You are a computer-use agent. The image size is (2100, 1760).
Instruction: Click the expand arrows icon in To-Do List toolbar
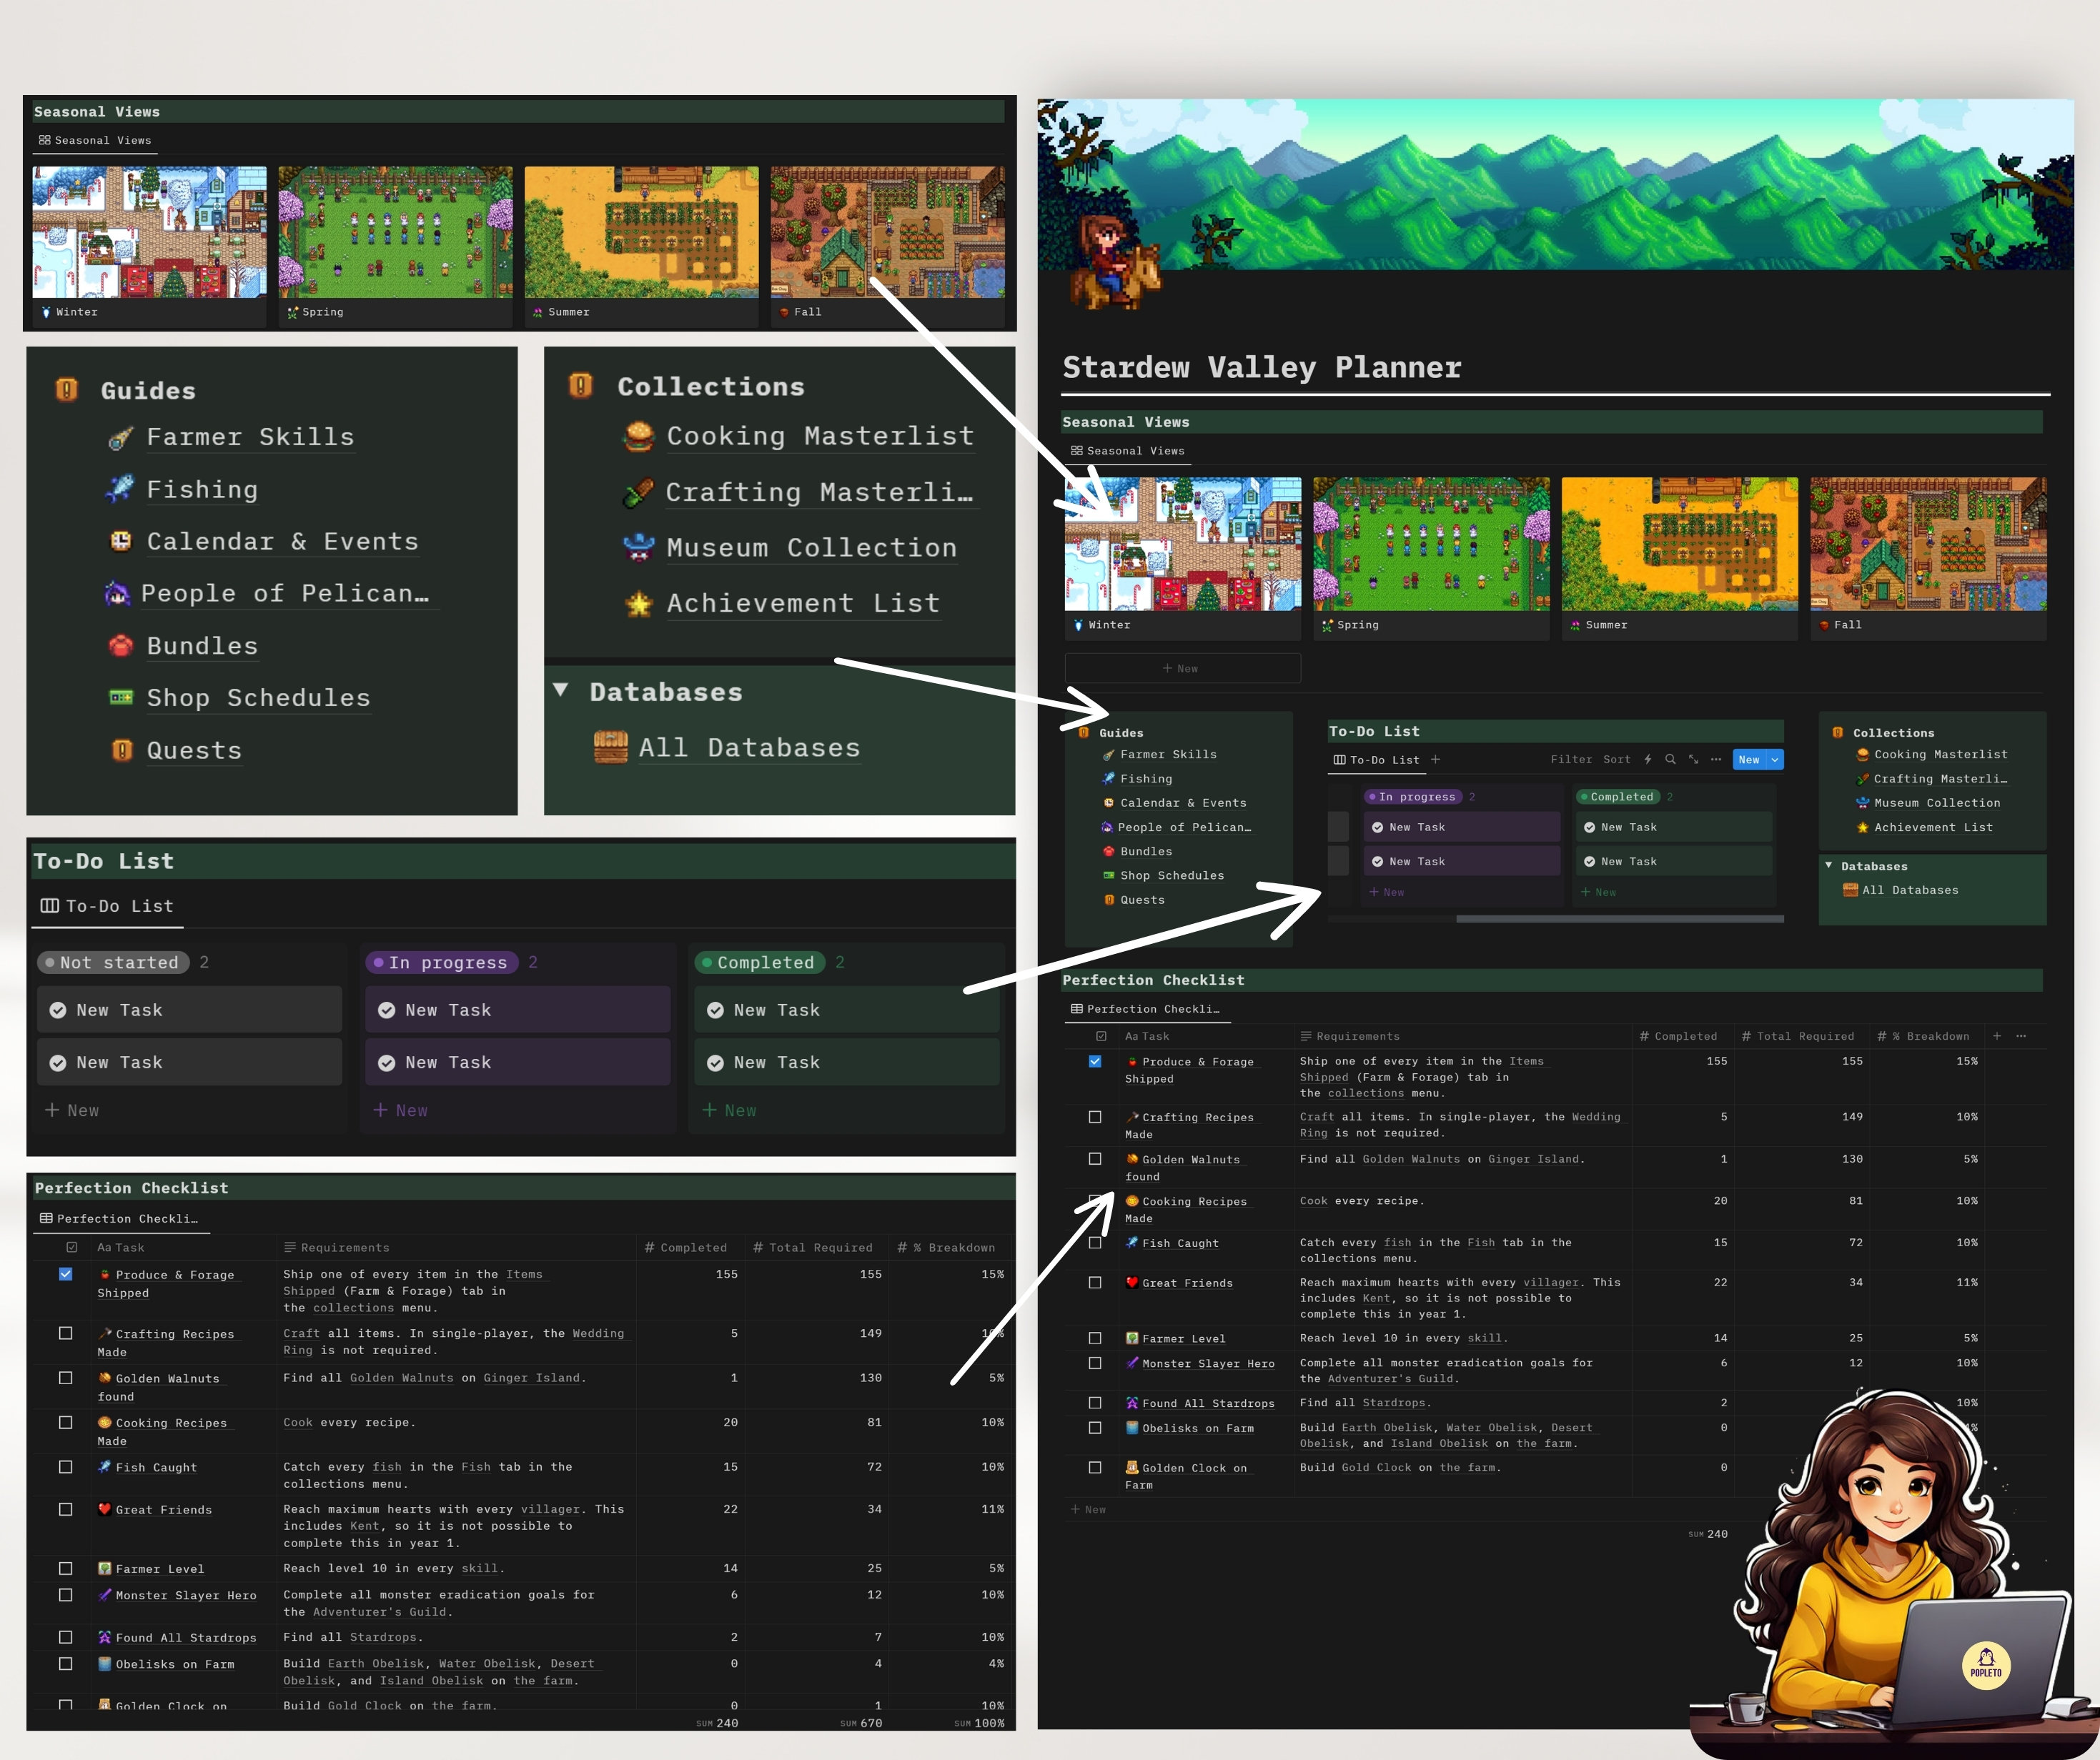[1693, 760]
